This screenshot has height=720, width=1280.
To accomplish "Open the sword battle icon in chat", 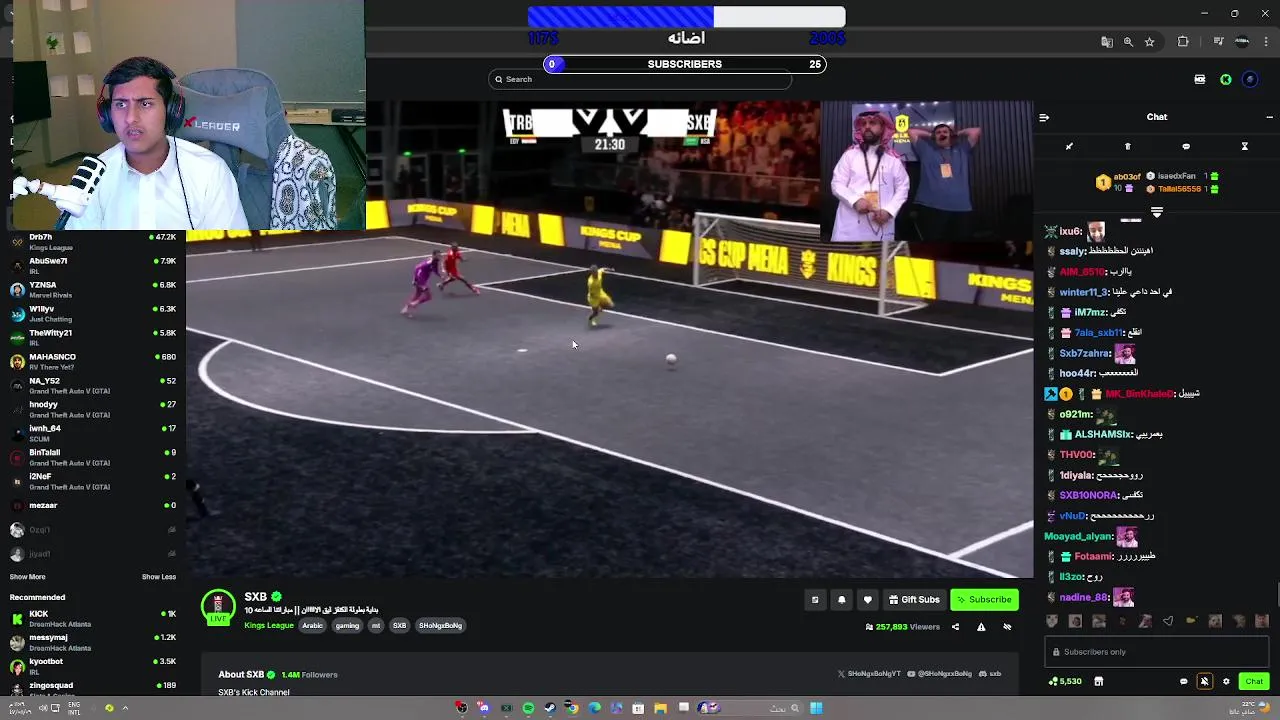I will pos(1069,146).
